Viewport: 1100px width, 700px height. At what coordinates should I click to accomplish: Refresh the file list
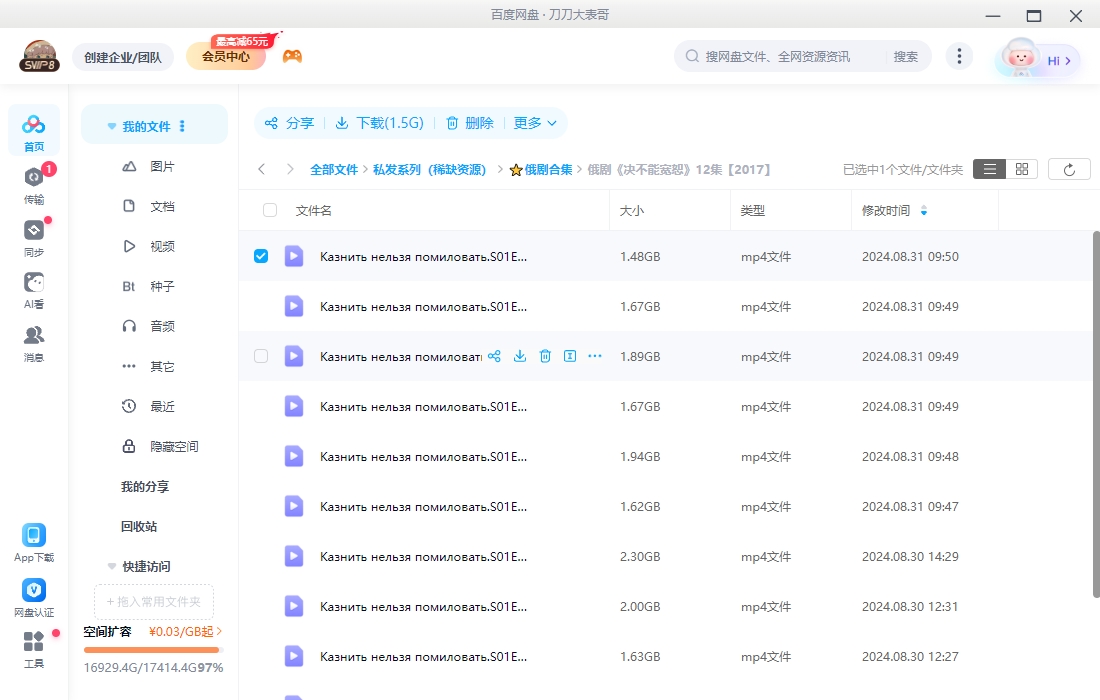point(1069,168)
